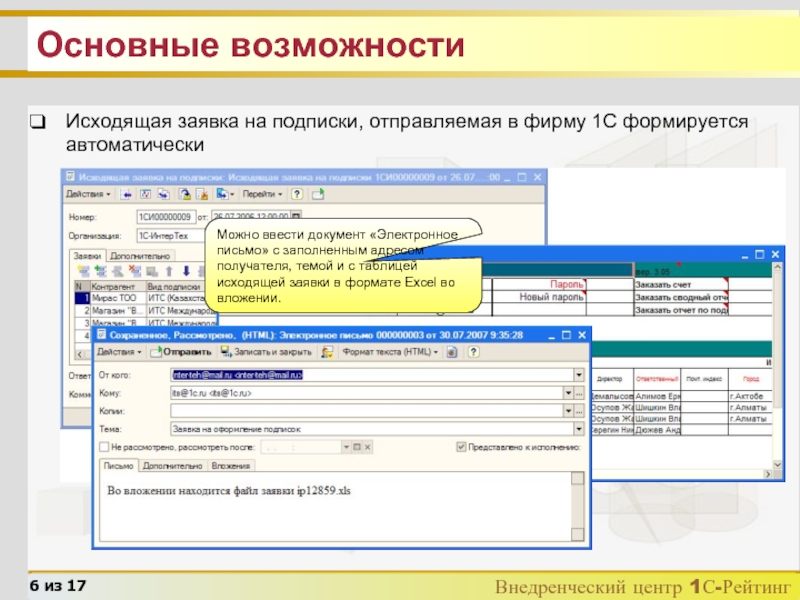Click the Номер field 1СИ00000009
Image resolution: width=800 pixels, height=600 pixels.
pyautogui.click(x=166, y=217)
